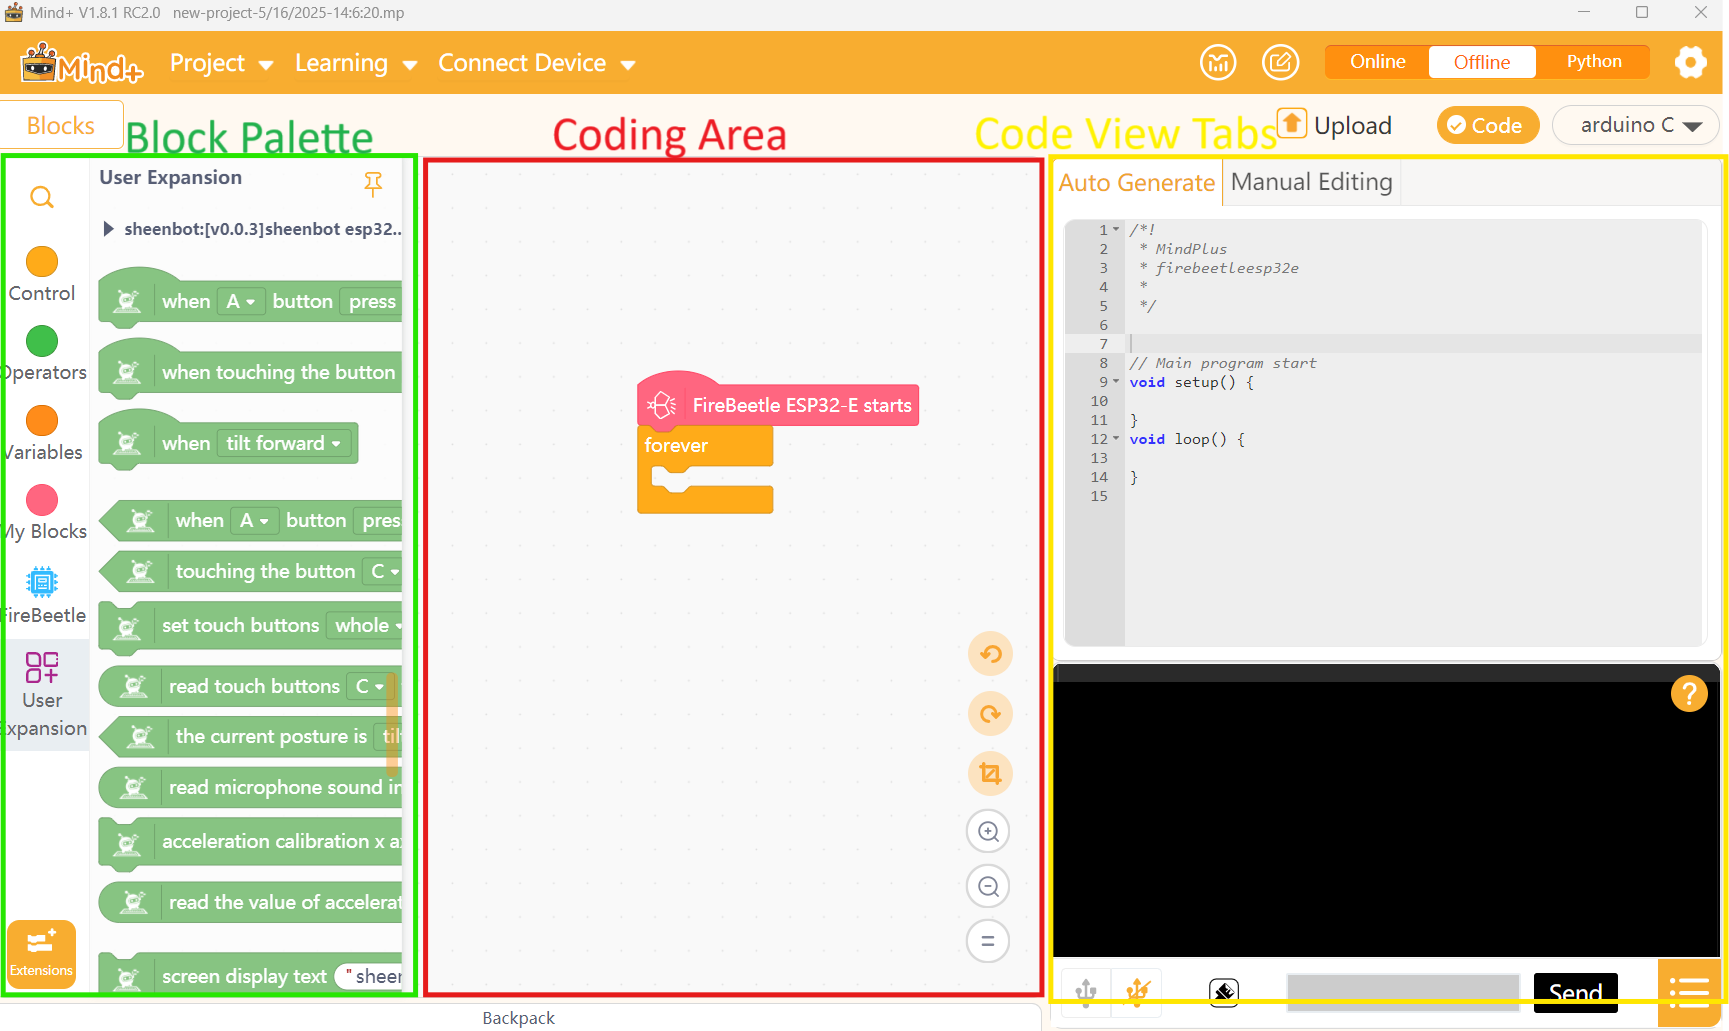The image size is (1729, 1031).
Task: Click the serial send input field
Action: [x=1403, y=992]
